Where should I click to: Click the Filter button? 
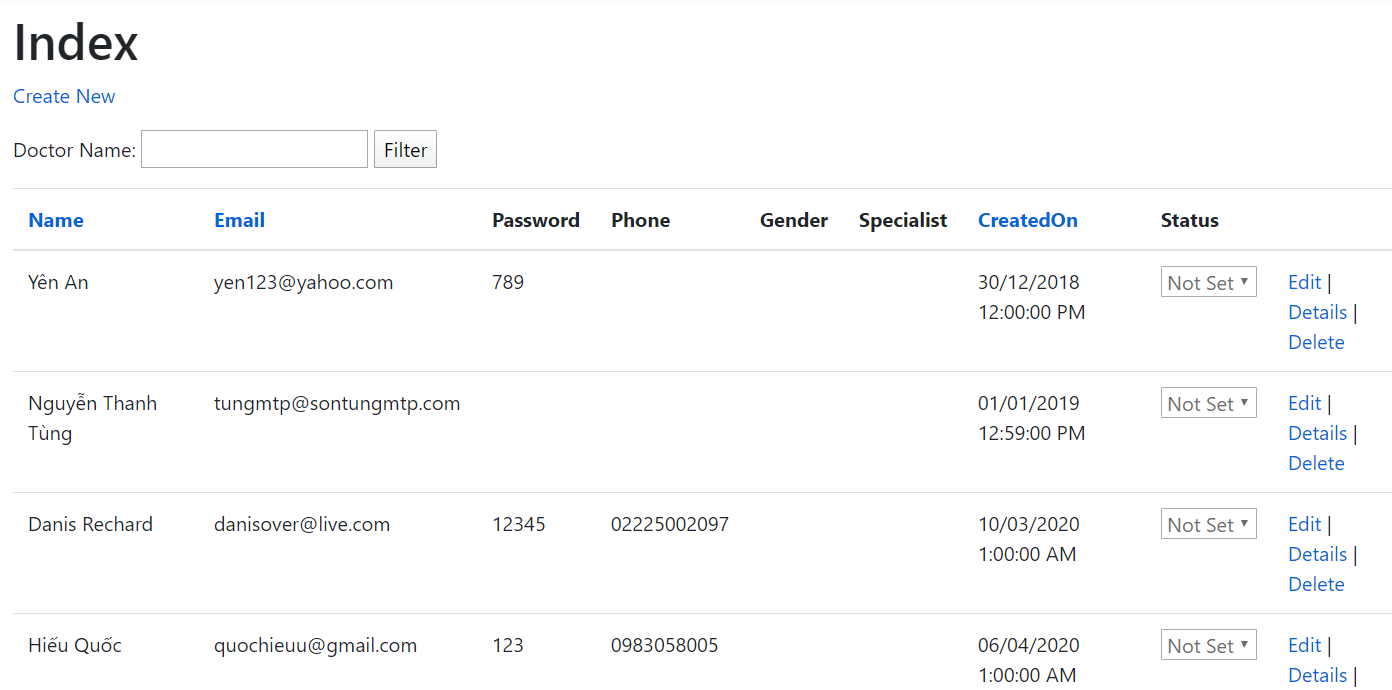coord(405,149)
